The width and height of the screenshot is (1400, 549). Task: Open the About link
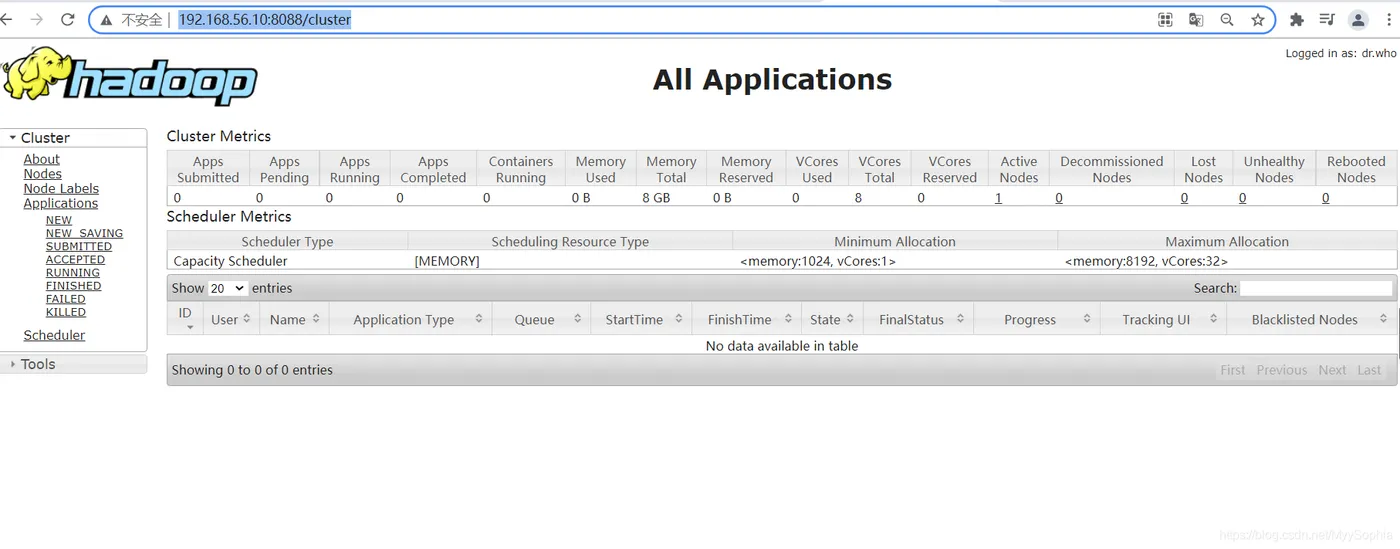click(42, 159)
